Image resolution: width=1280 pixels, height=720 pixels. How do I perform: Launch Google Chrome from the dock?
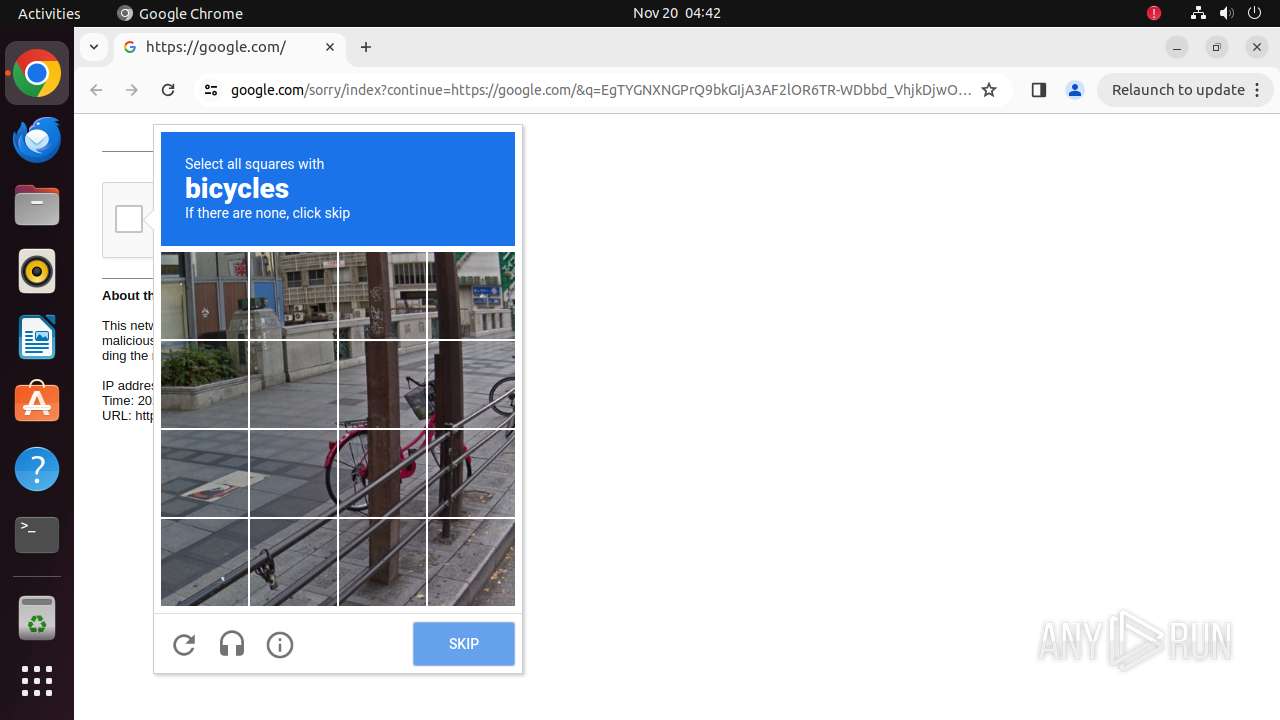pyautogui.click(x=37, y=74)
